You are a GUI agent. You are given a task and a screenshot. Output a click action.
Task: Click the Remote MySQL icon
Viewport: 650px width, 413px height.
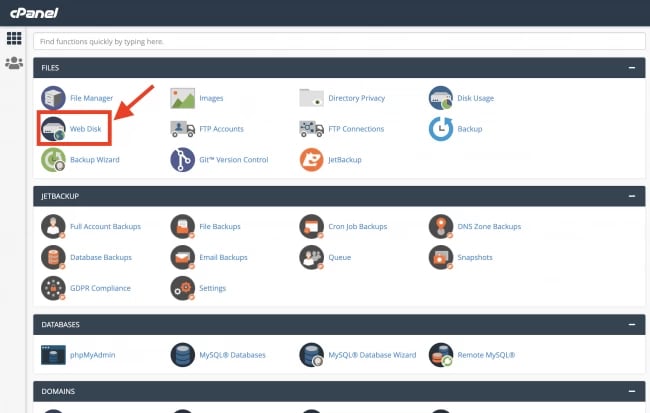[441, 355]
